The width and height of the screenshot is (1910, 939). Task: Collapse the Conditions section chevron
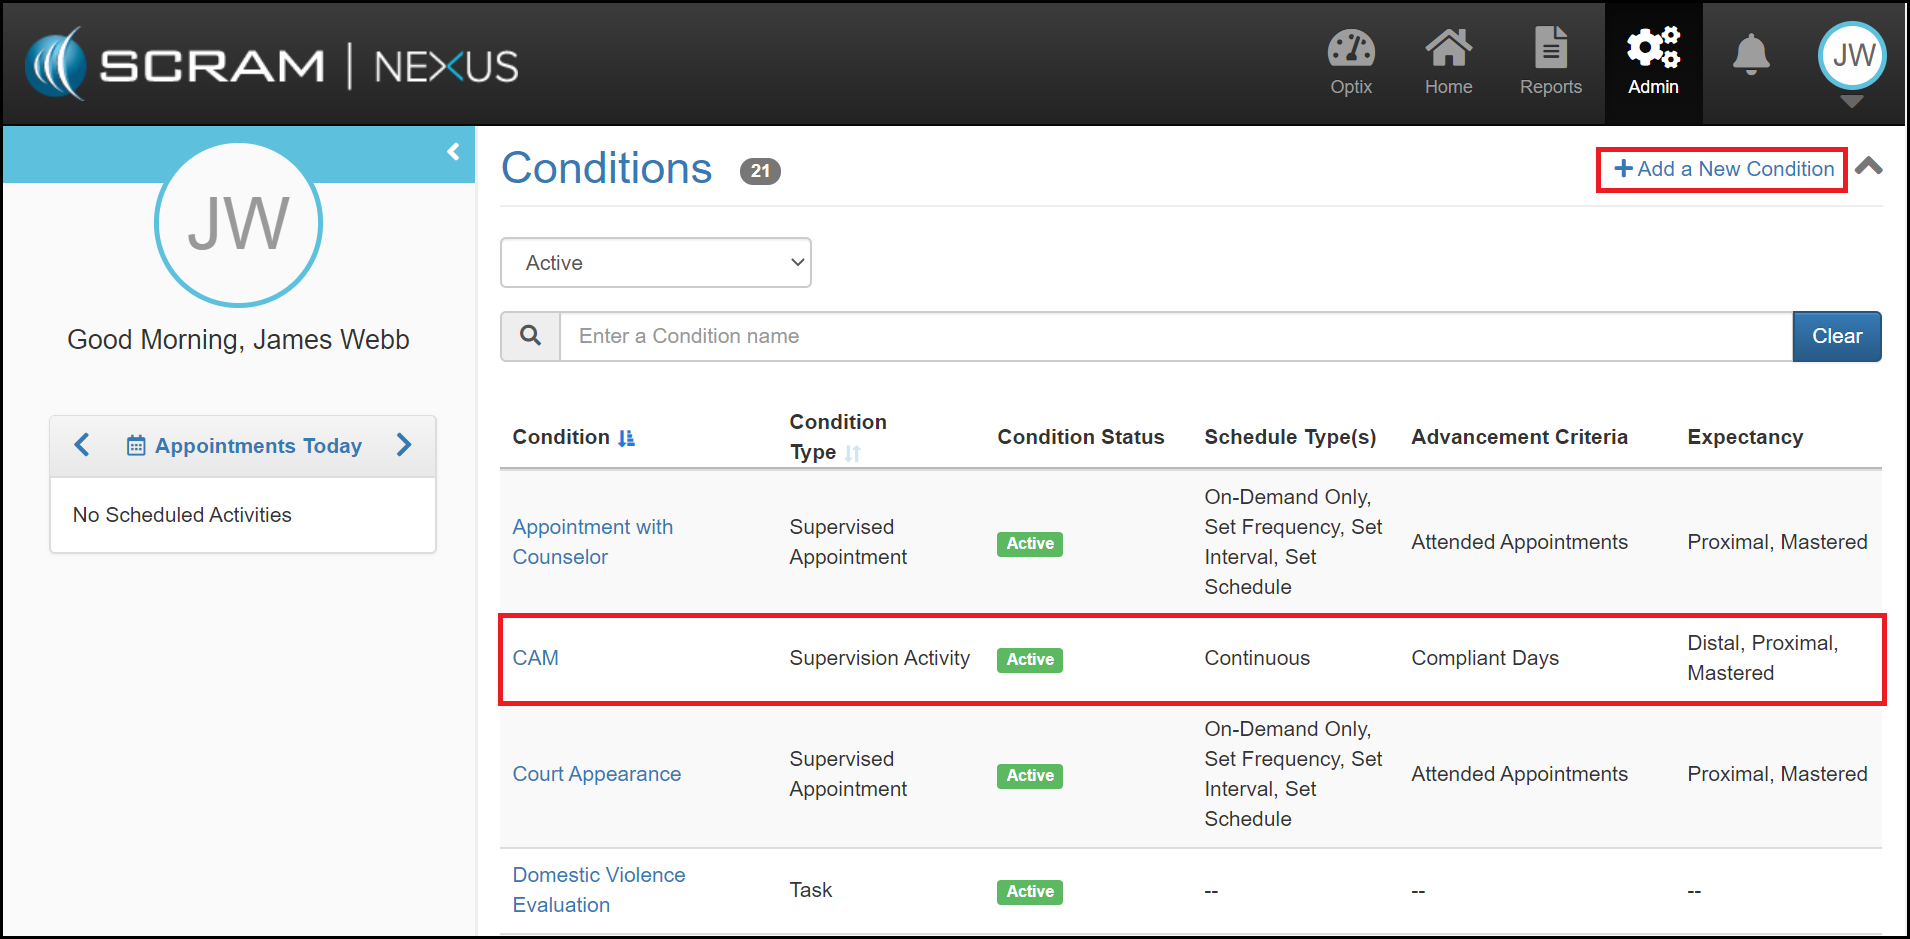click(1868, 167)
